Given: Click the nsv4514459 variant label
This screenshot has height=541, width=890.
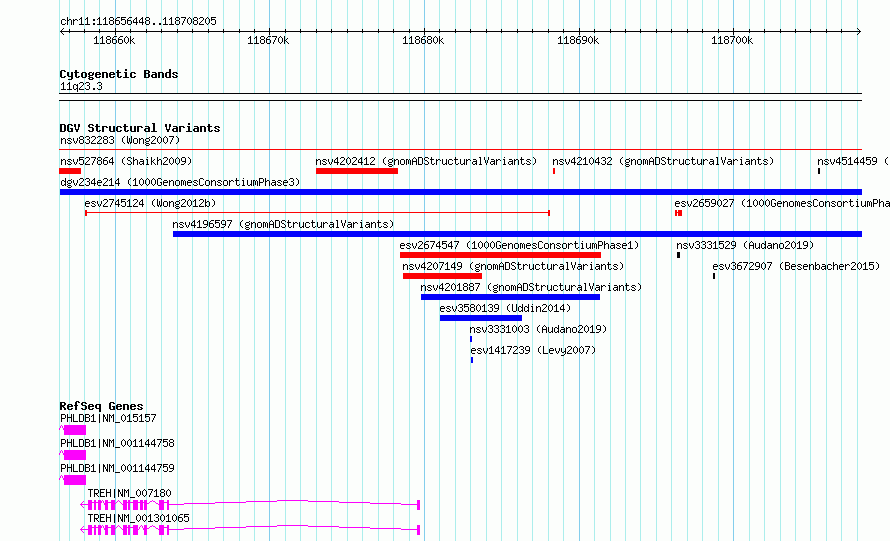Looking at the screenshot, I should tap(853, 161).
